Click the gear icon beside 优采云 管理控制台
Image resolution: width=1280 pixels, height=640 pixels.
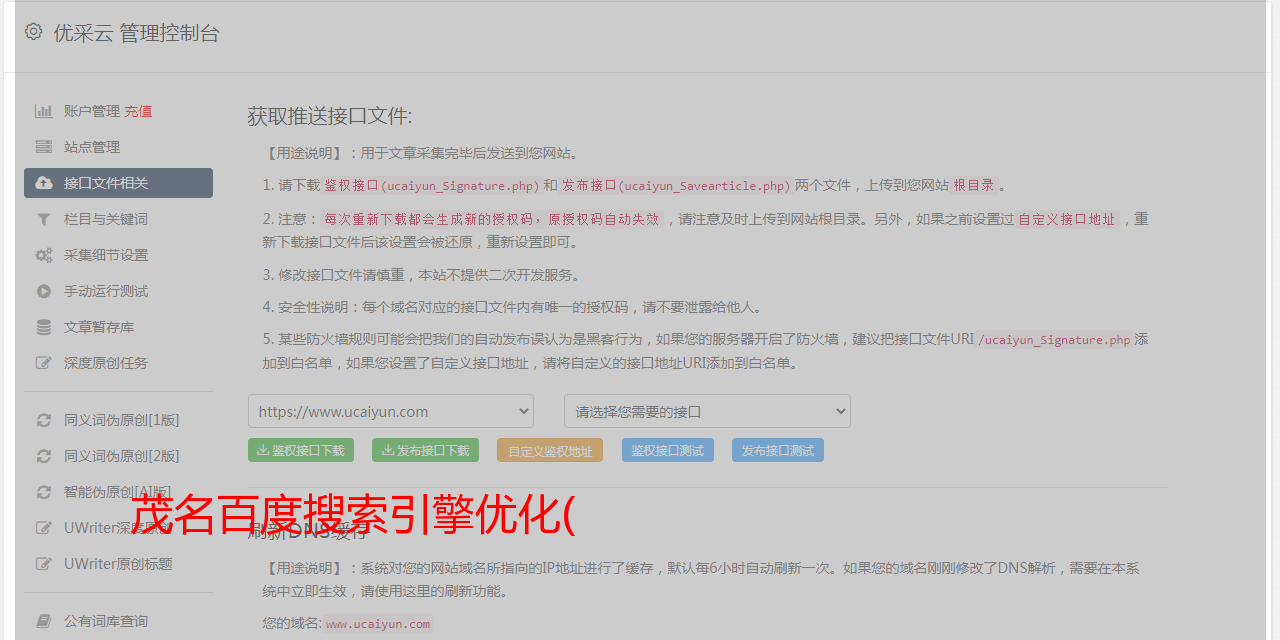(34, 32)
